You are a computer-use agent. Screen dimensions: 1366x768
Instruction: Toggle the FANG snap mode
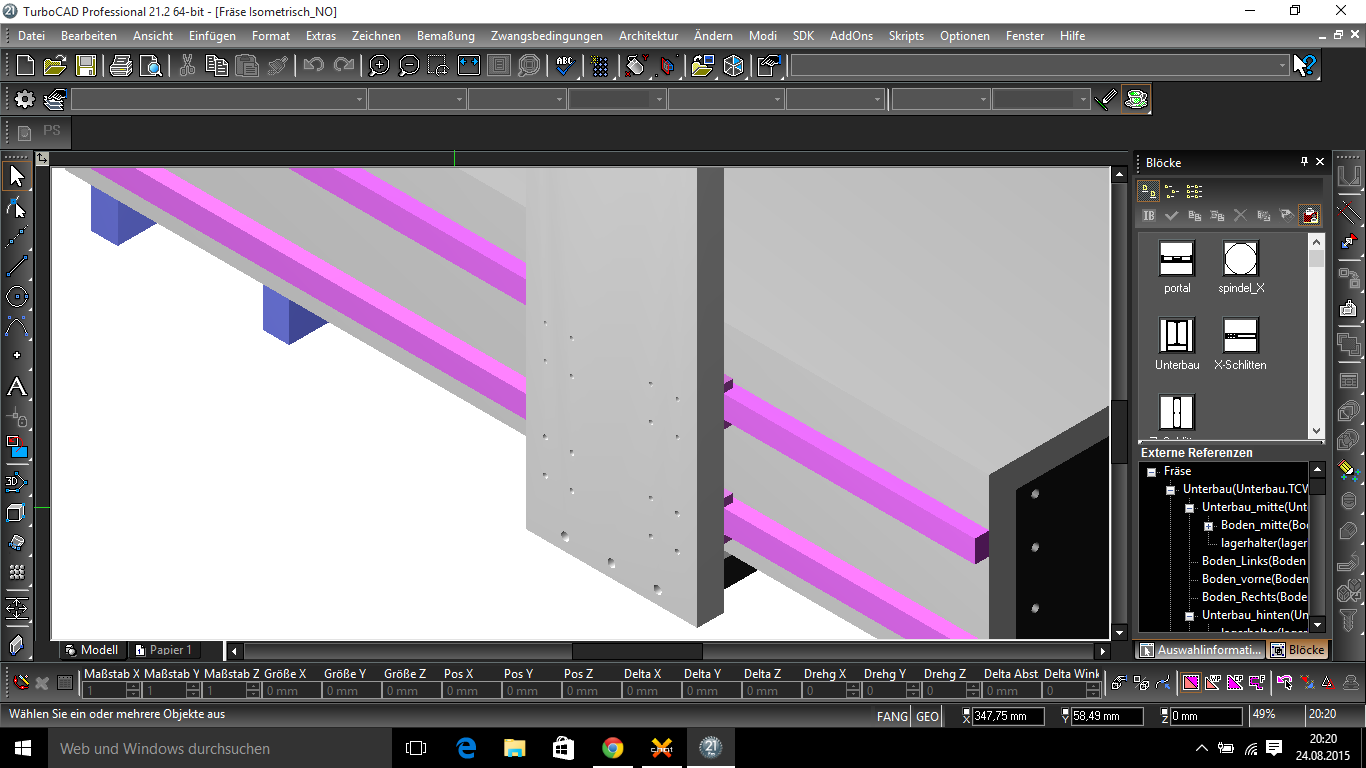tap(893, 716)
